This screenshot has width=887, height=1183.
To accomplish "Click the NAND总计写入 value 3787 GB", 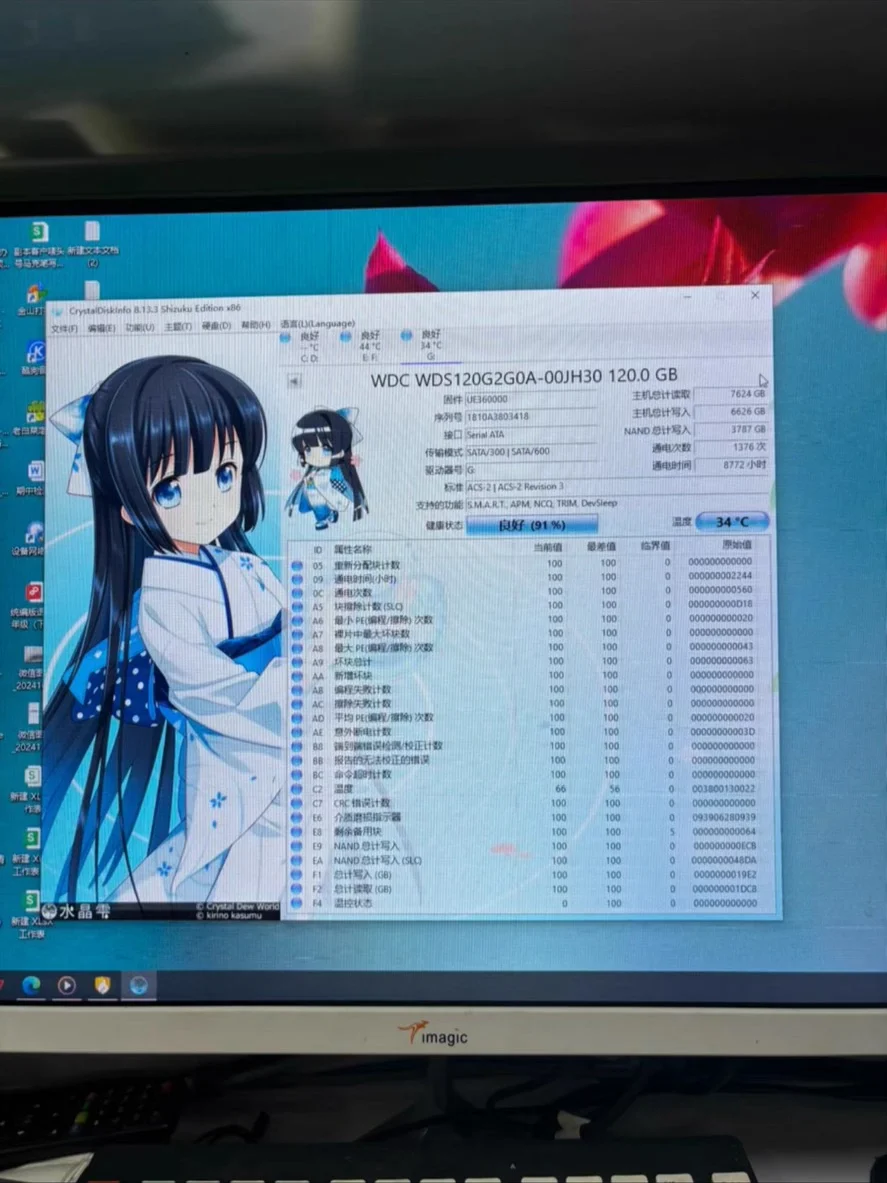I will 731,429.
